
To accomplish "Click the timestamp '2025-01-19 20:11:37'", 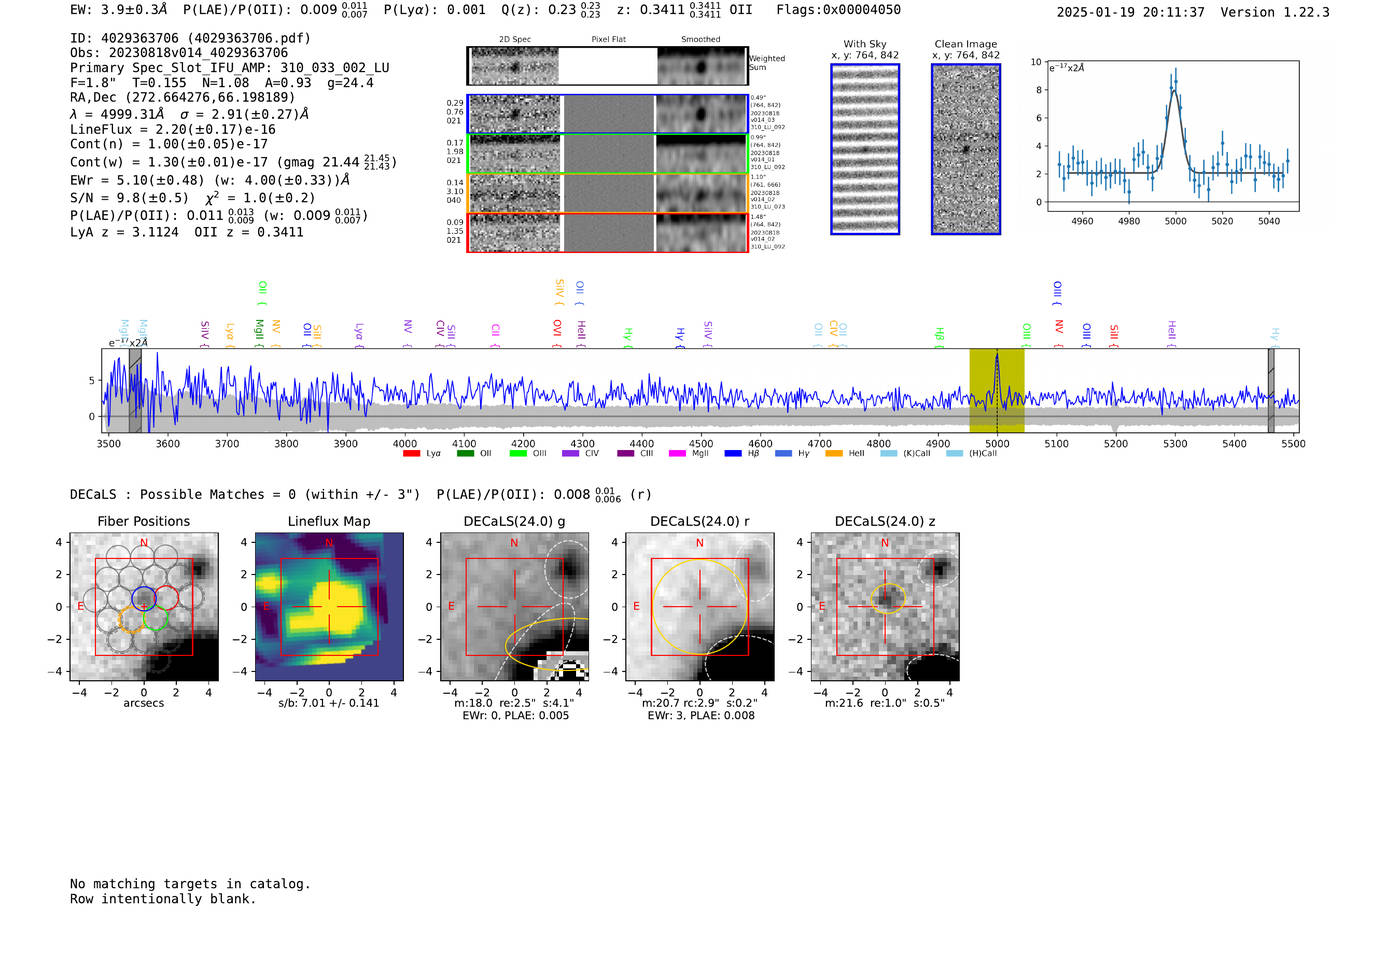I will click(1130, 12).
